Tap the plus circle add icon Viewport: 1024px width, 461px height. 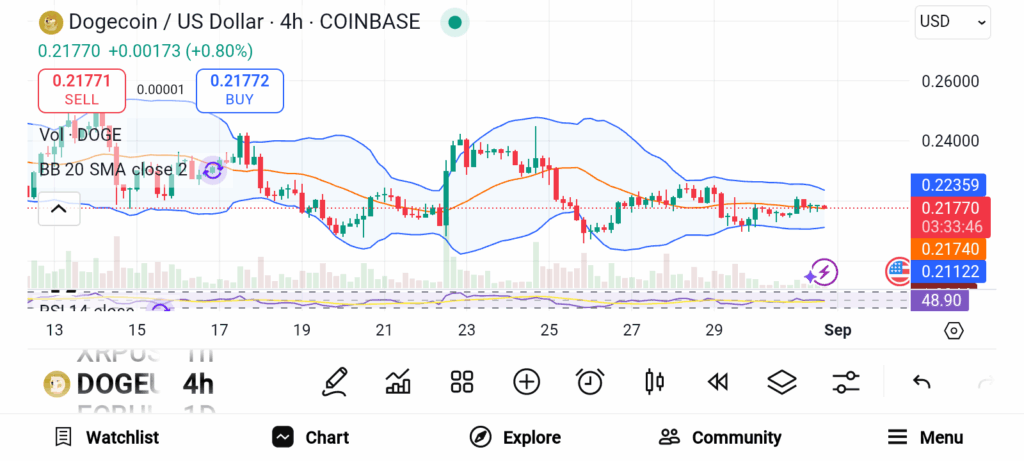tap(526, 381)
